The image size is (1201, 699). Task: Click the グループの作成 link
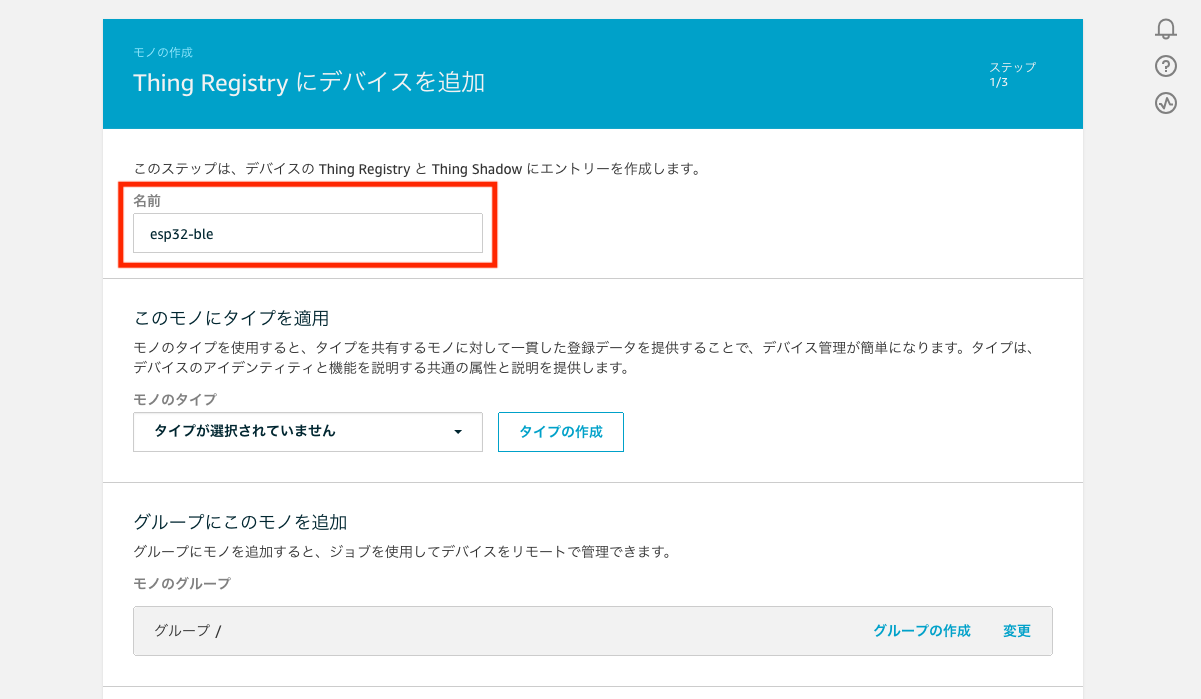[x=921, y=631]
